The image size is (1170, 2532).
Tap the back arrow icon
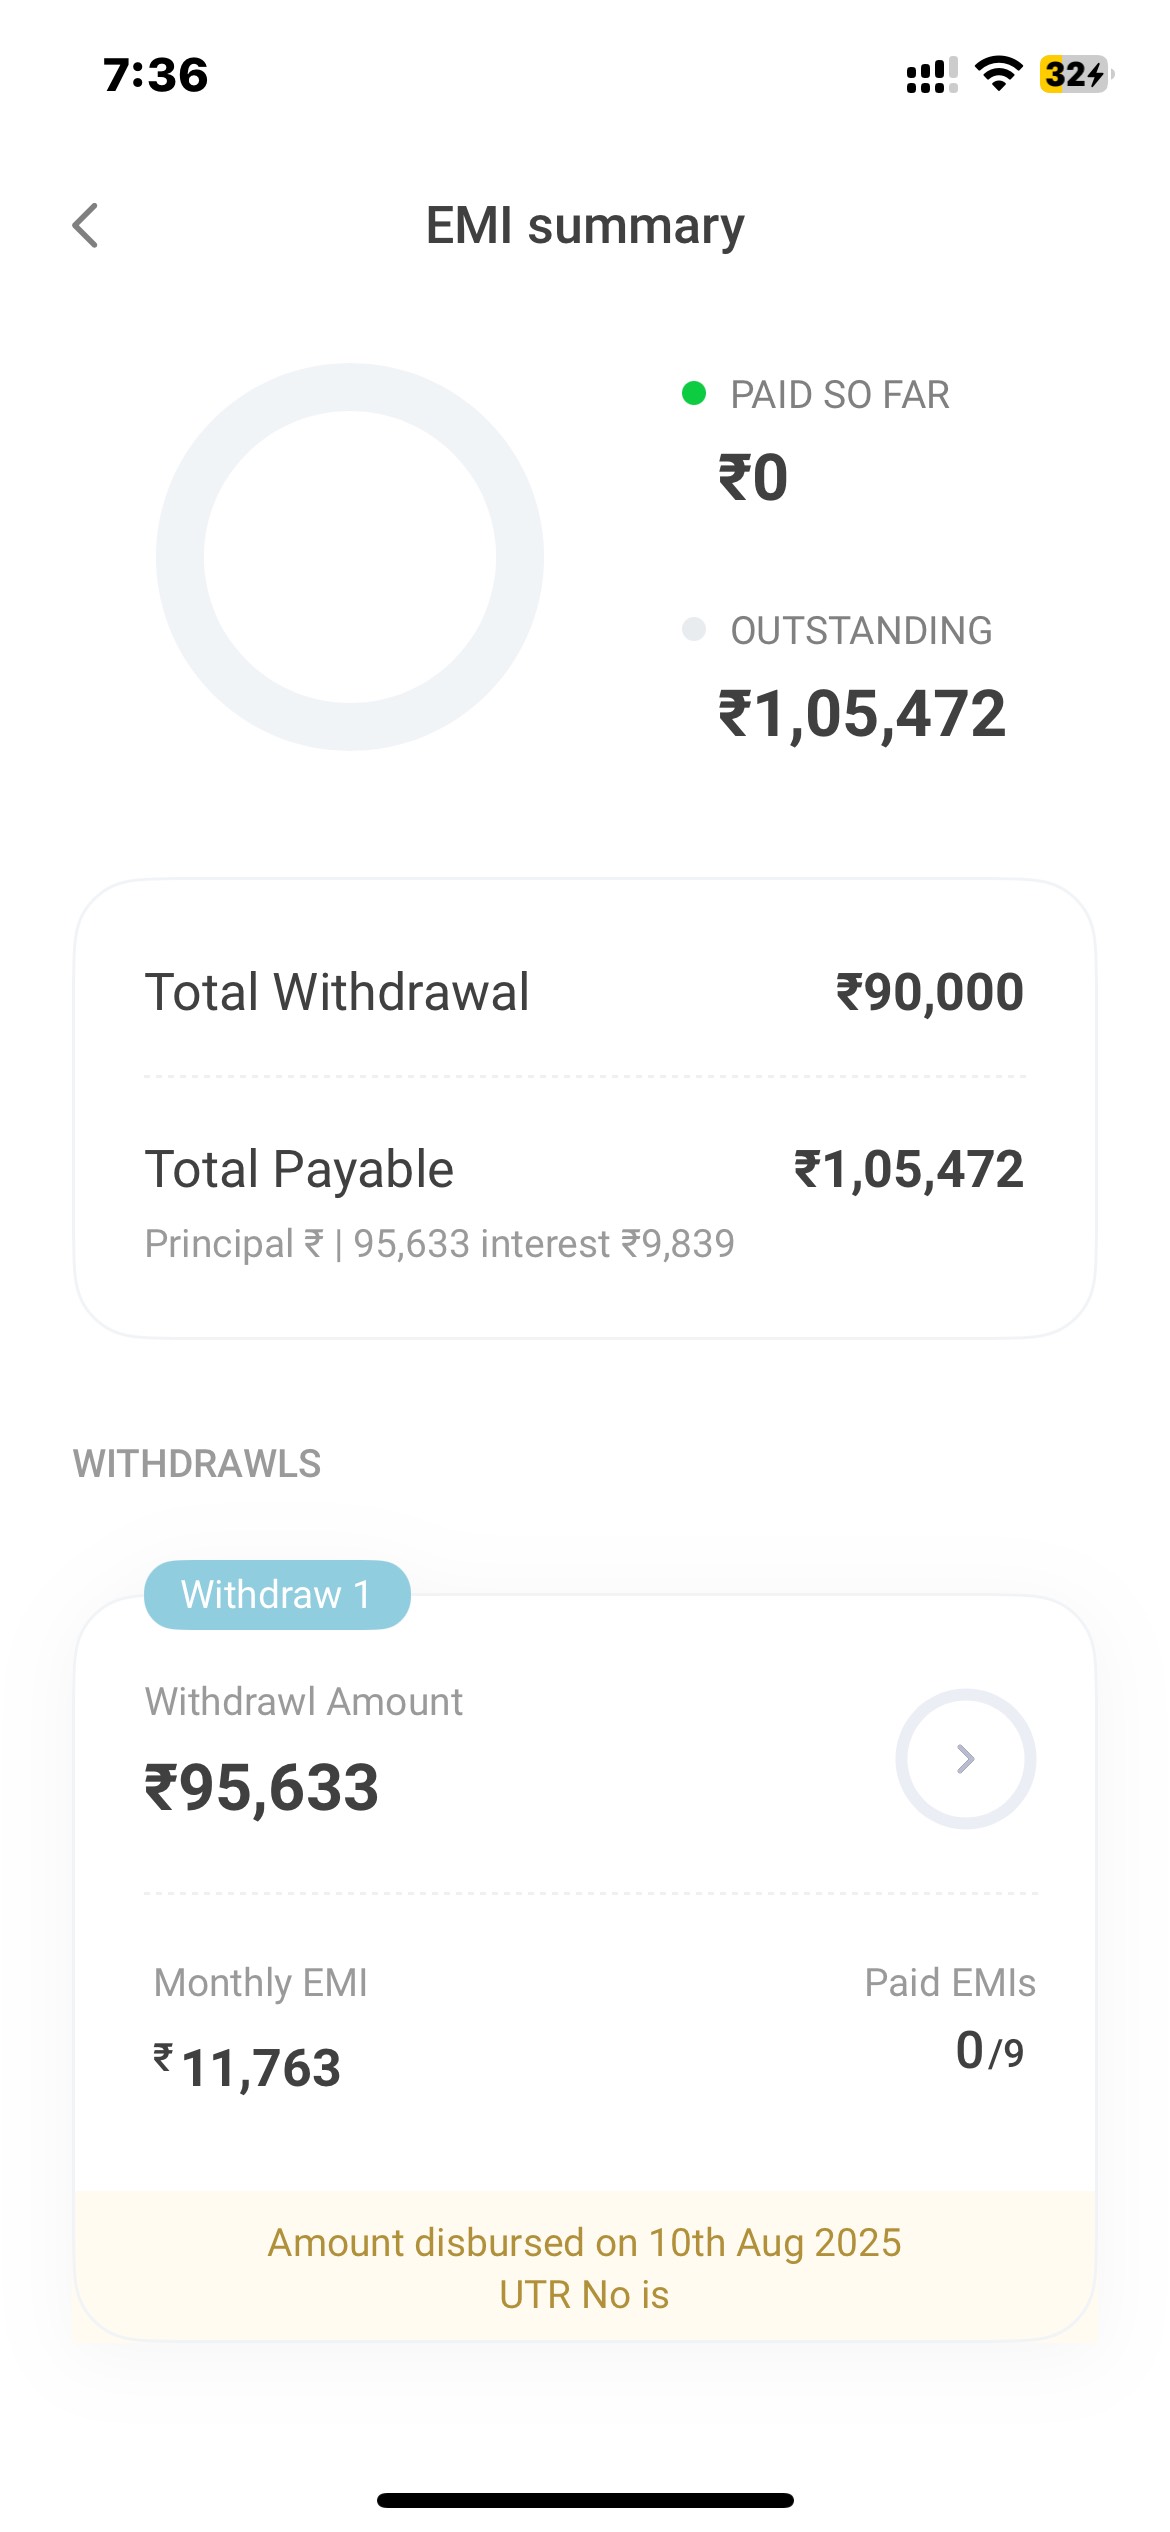[x=86, y=225]
